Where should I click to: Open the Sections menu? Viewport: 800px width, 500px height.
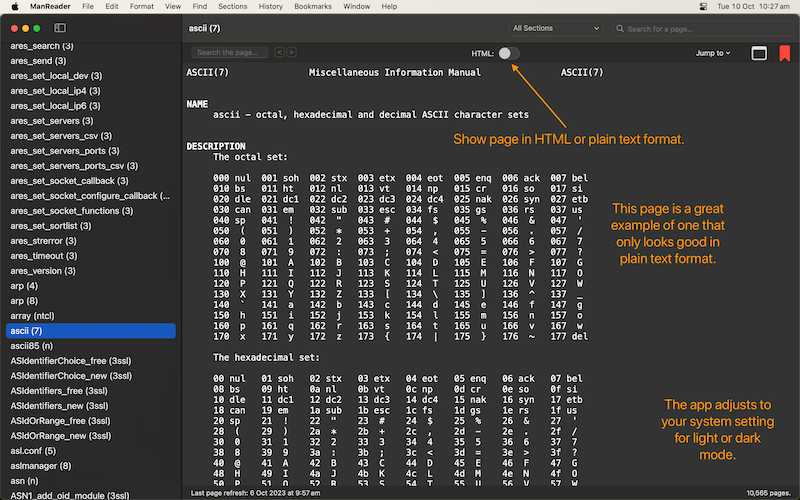(x=233, y=6)
